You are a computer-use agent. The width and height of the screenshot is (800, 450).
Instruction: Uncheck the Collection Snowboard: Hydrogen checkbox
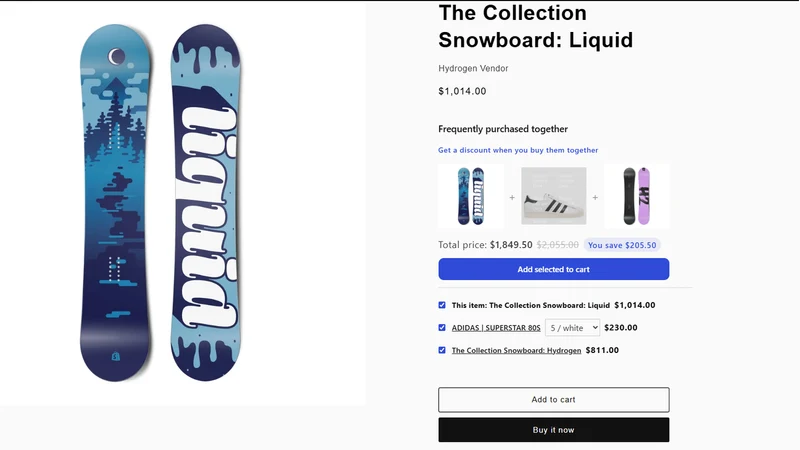tap(442, 350)
